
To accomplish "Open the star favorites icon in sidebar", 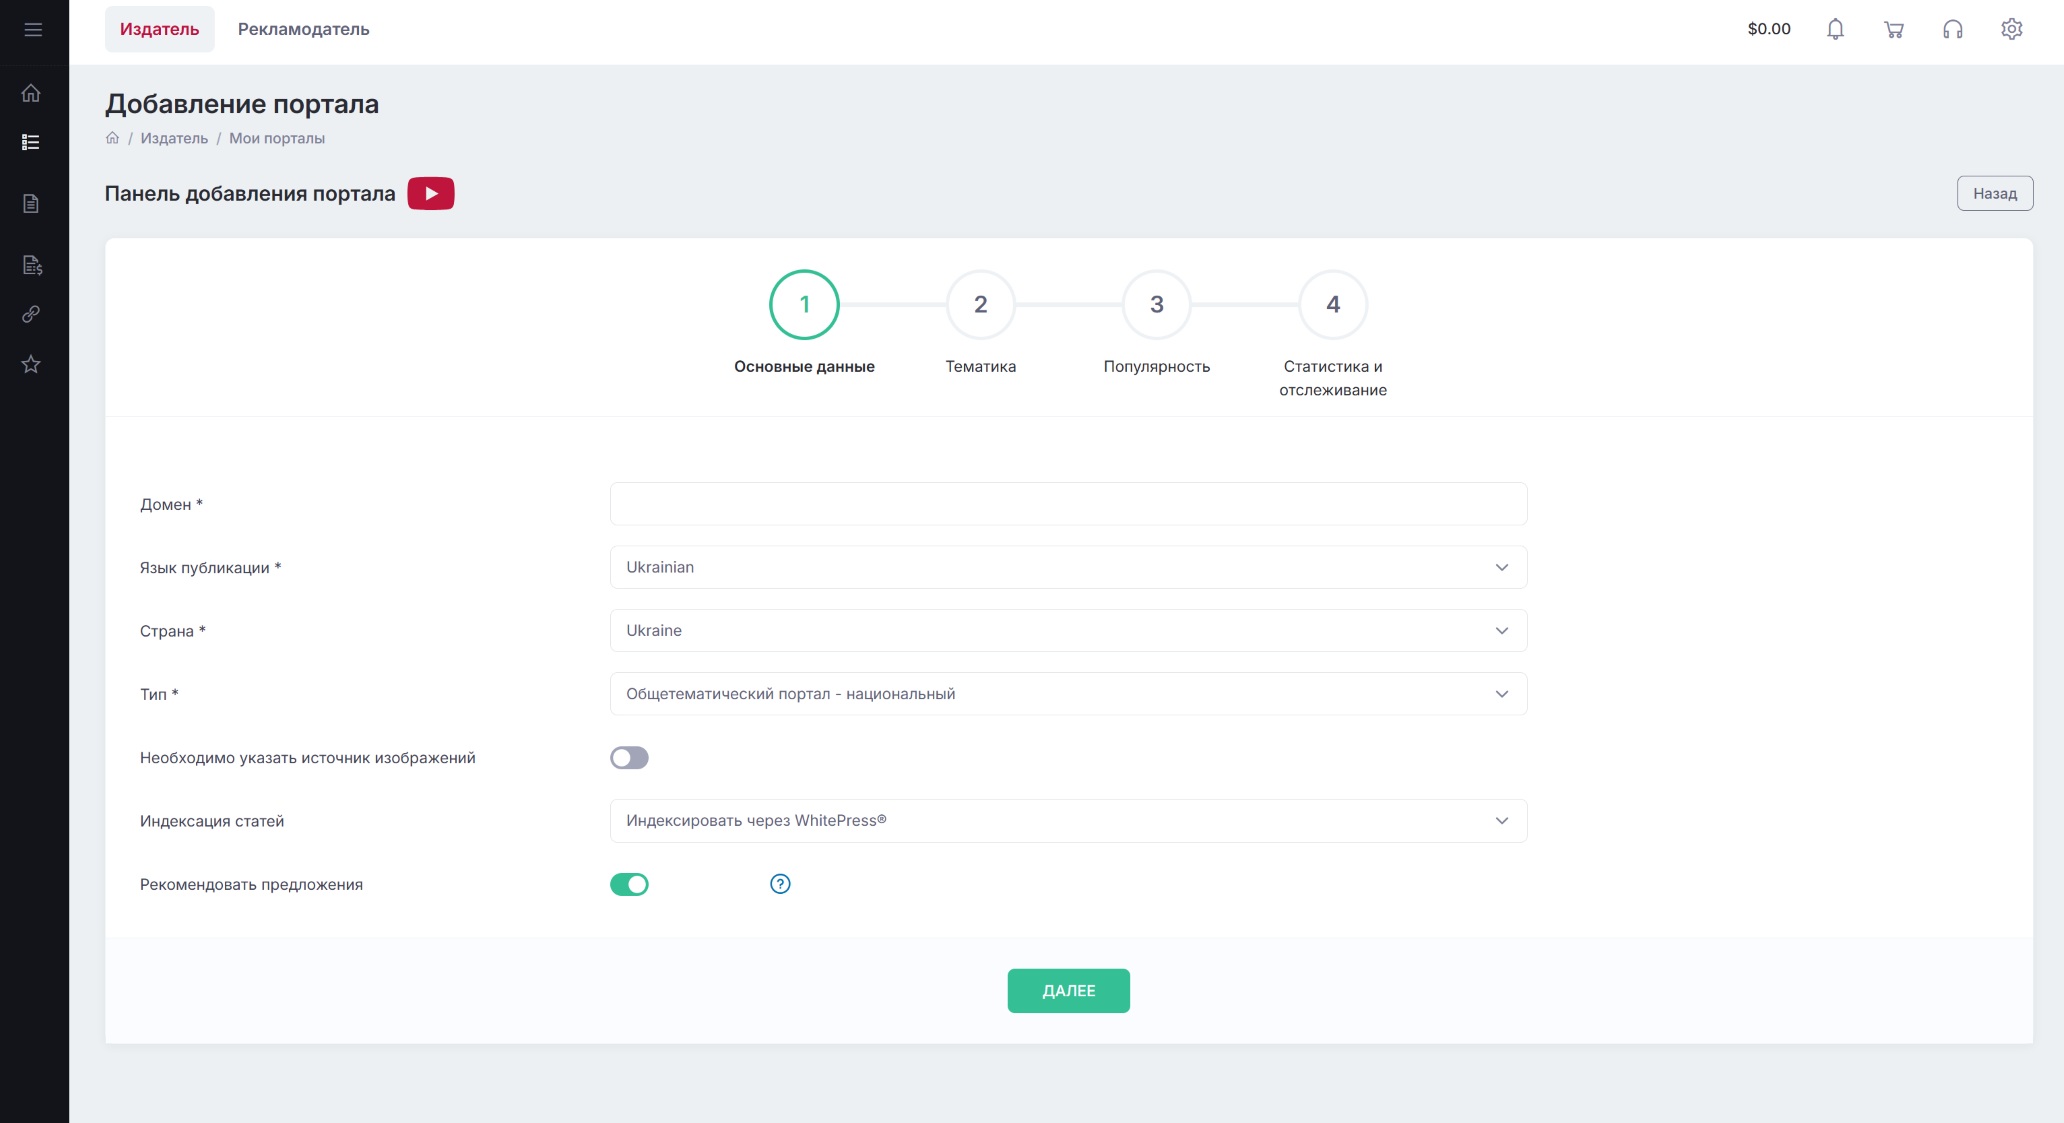I will 31,364.
